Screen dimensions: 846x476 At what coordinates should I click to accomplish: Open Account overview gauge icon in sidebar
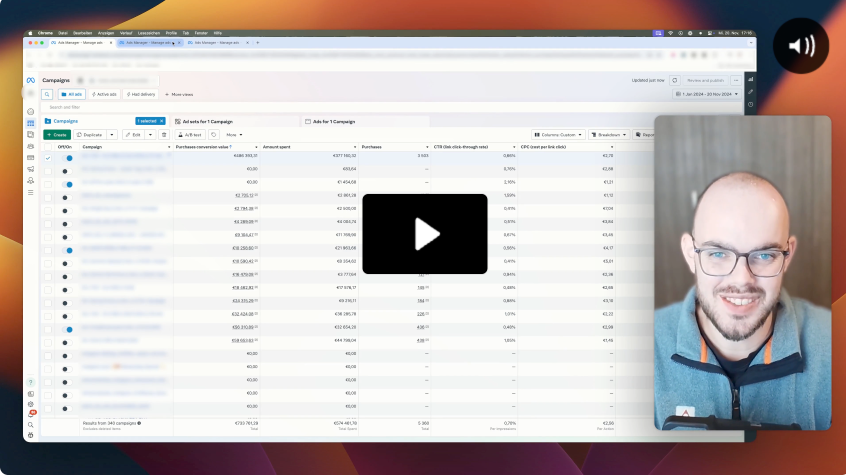31,112
